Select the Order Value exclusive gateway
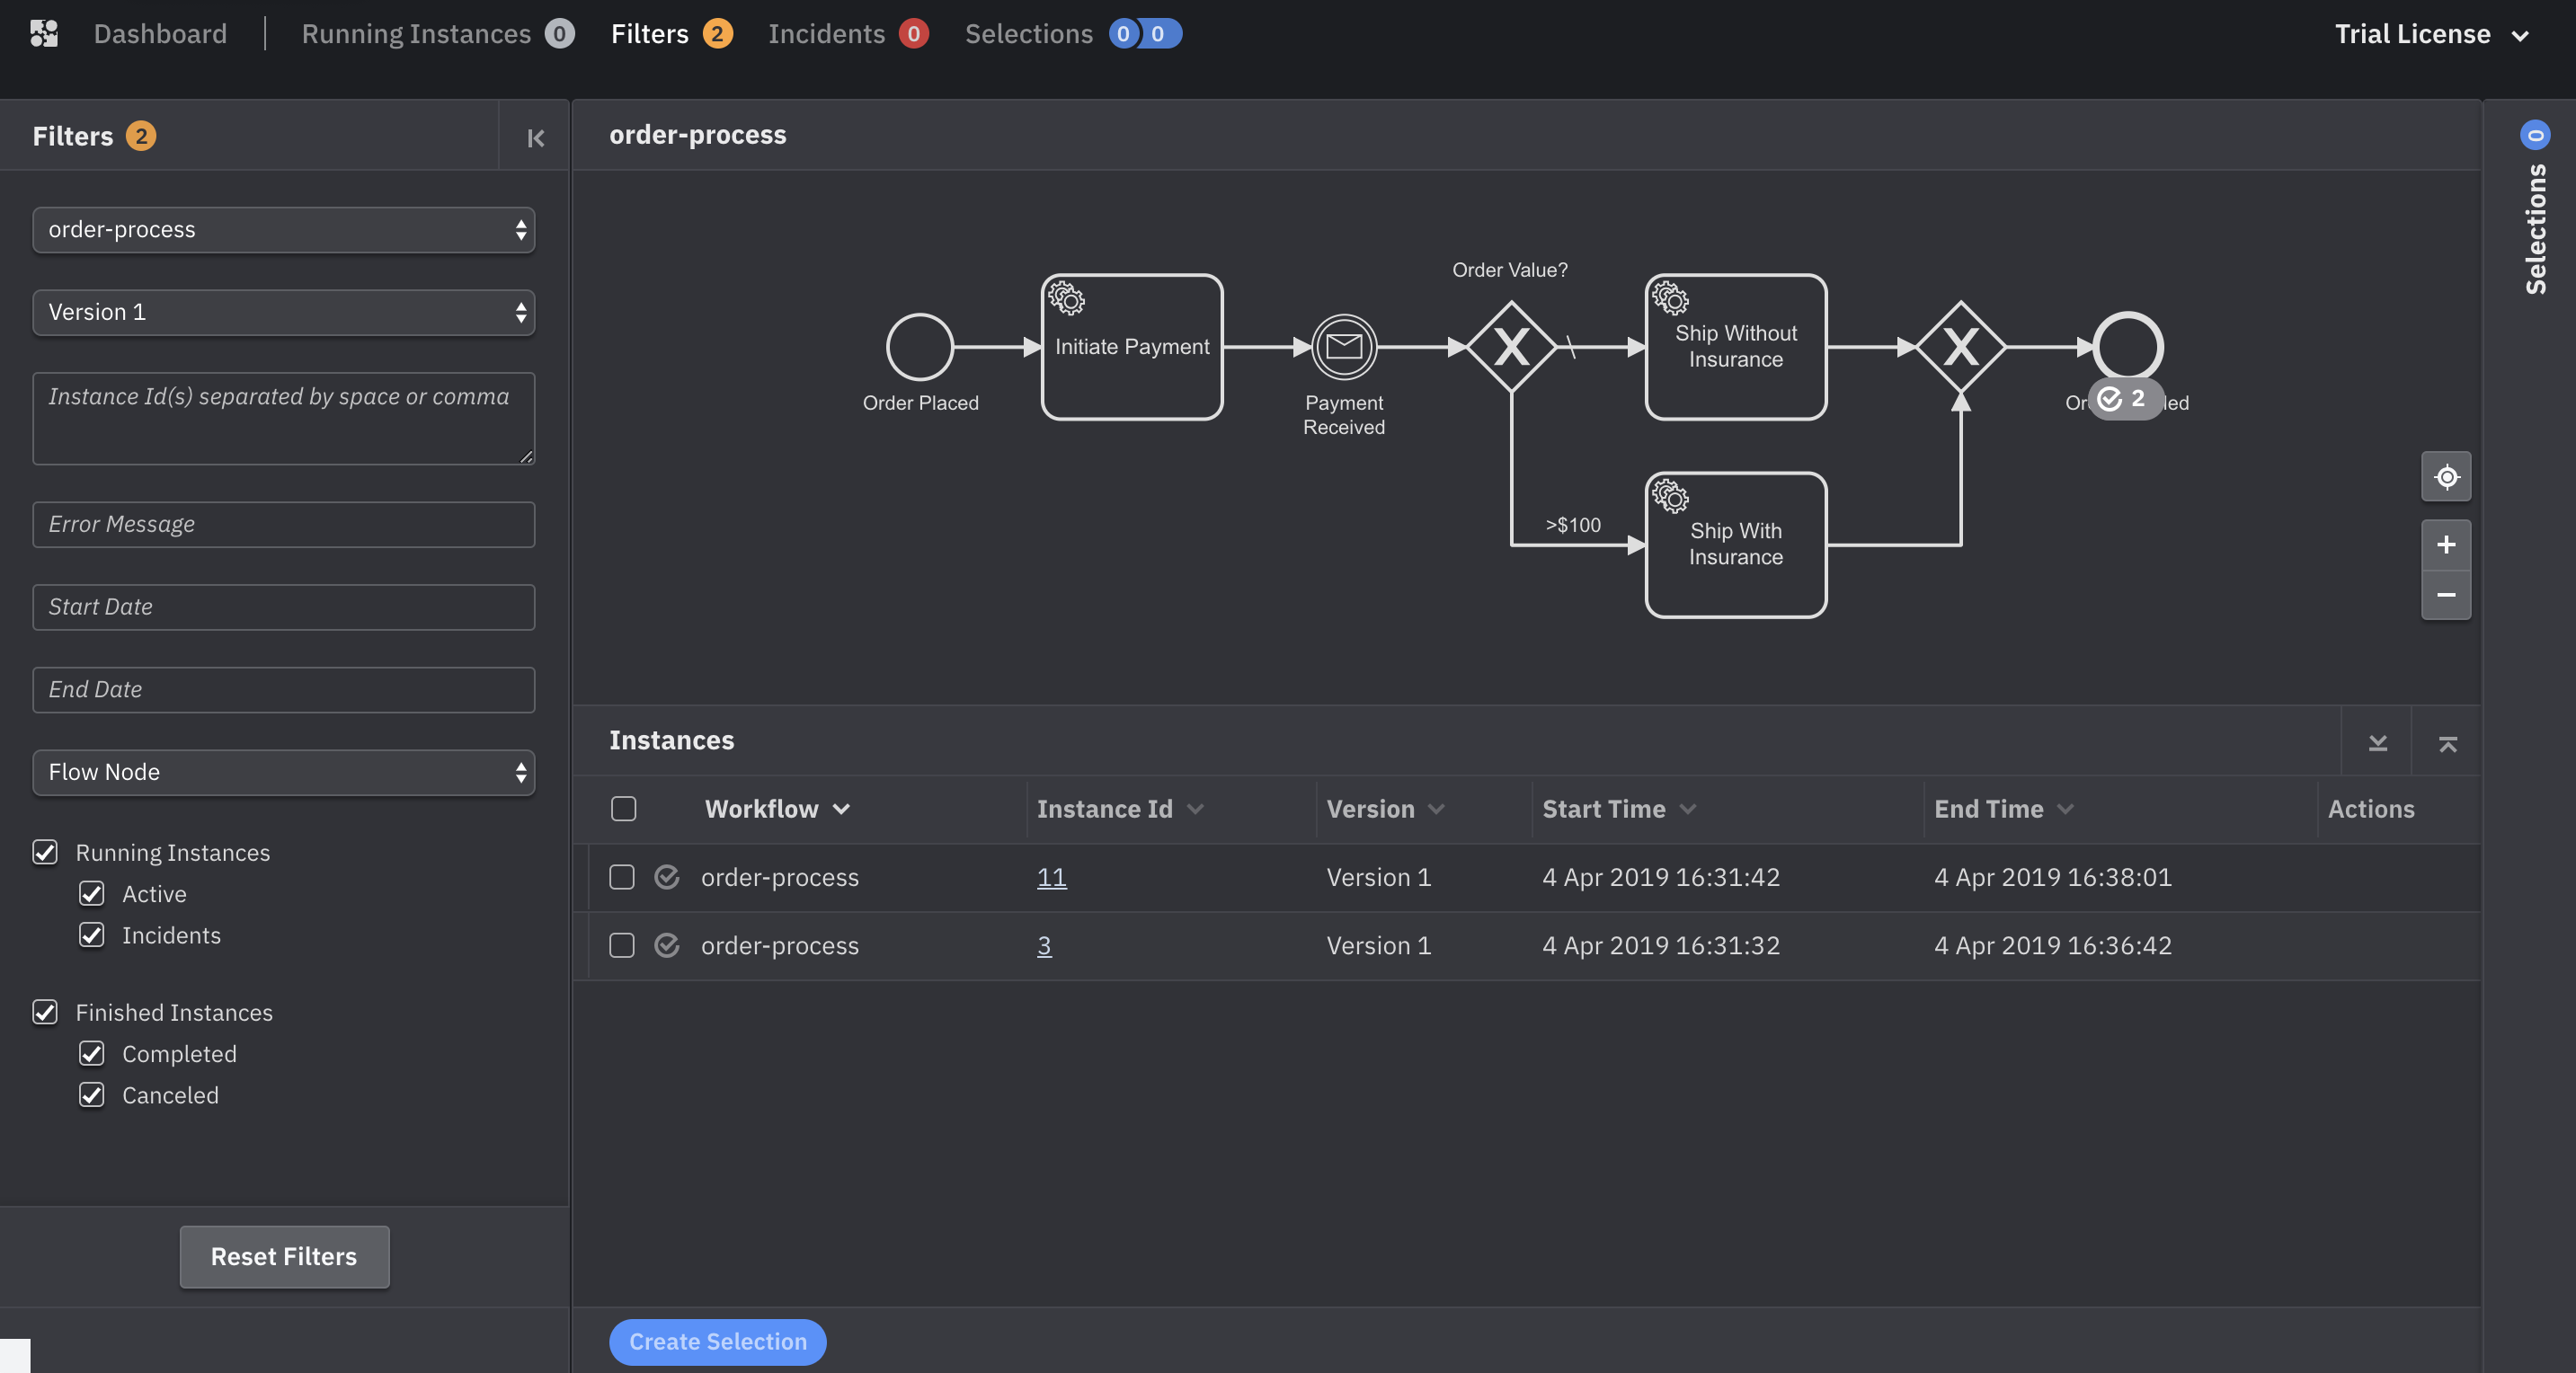This screenshot has height=1373, width=2576. (x=1511, y=347)
